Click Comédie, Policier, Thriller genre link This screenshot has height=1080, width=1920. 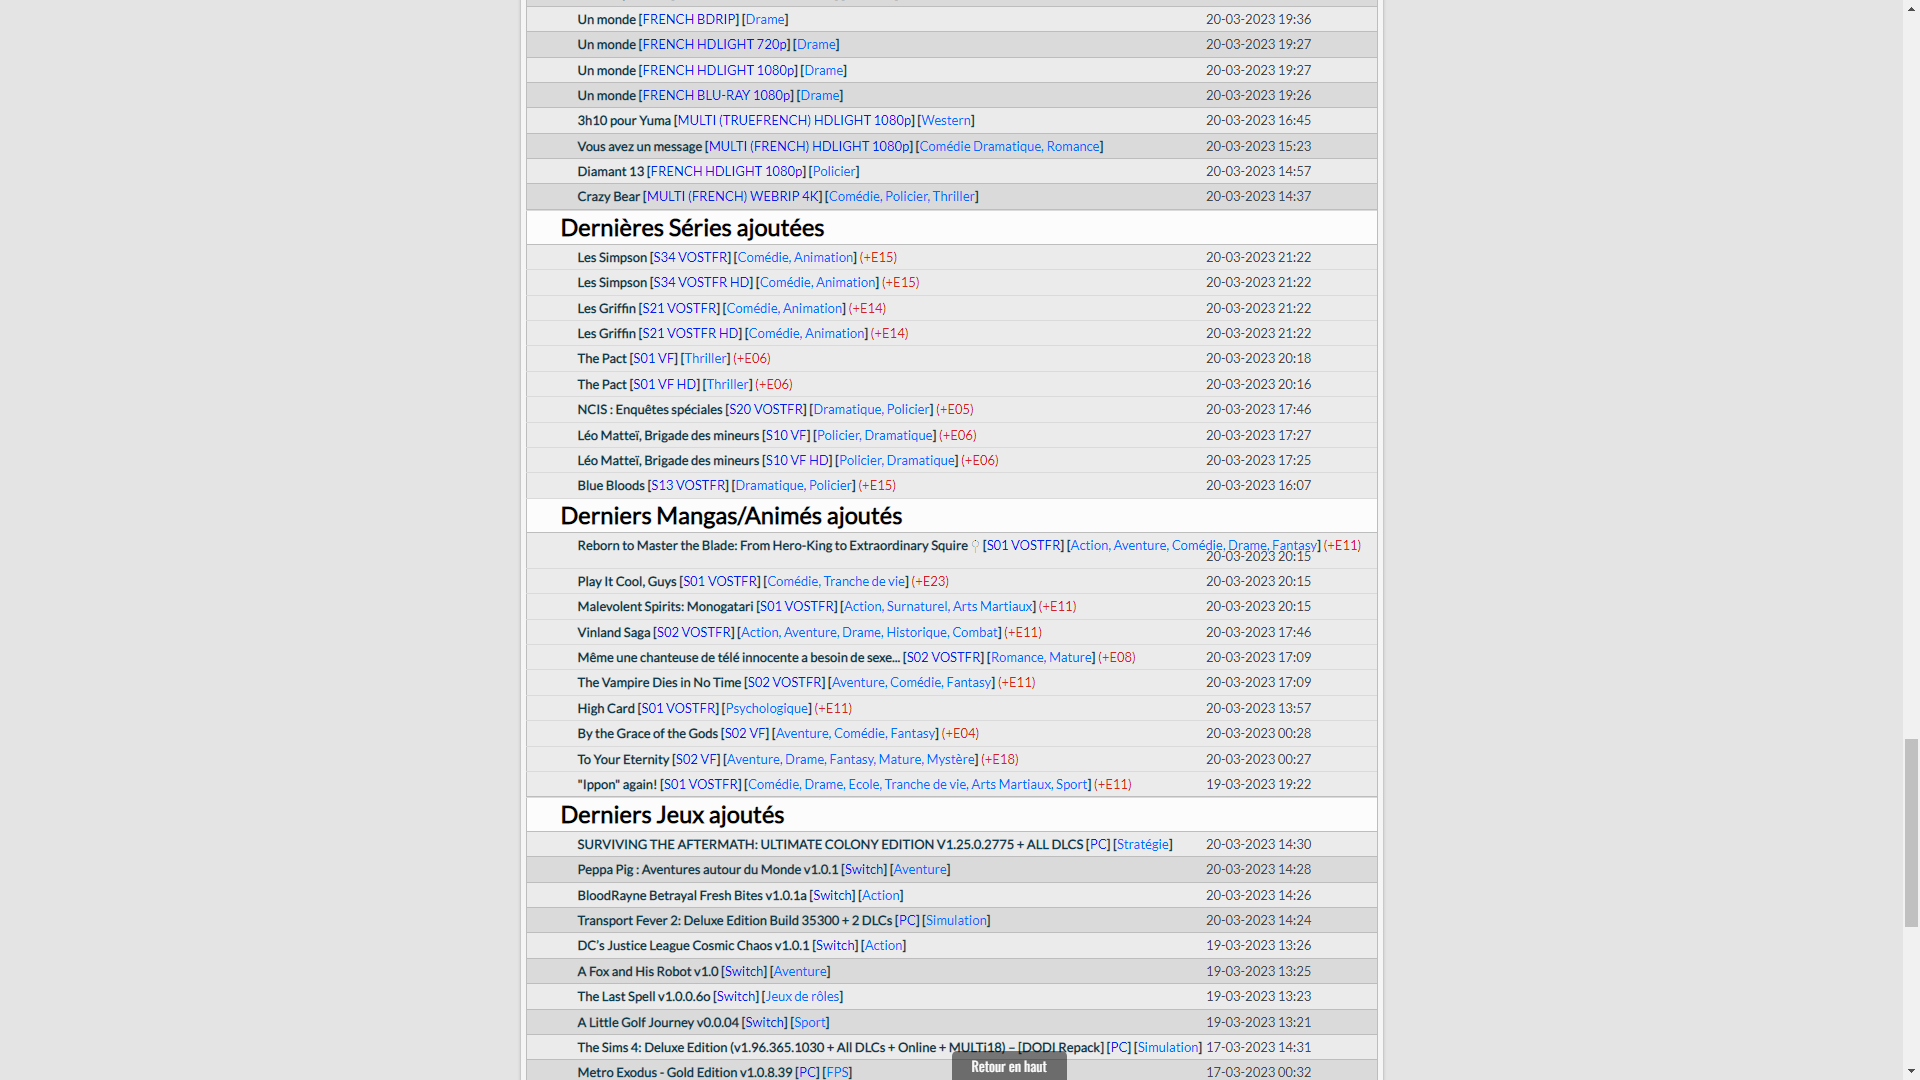click(x=901, y=196)
